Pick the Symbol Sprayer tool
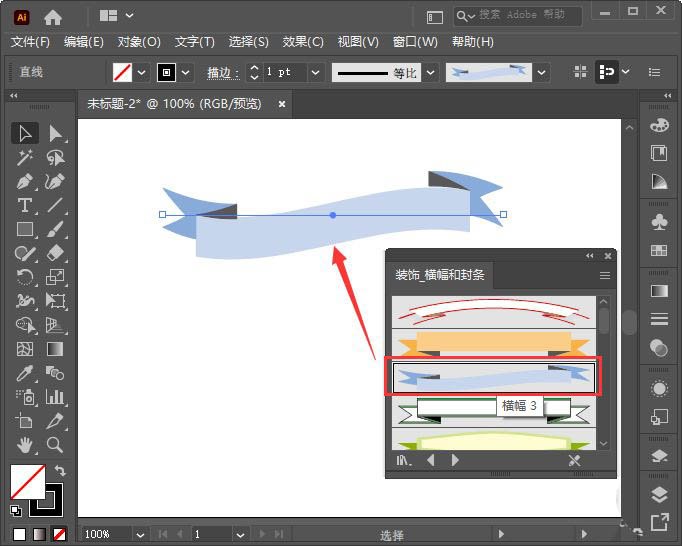 25,397
